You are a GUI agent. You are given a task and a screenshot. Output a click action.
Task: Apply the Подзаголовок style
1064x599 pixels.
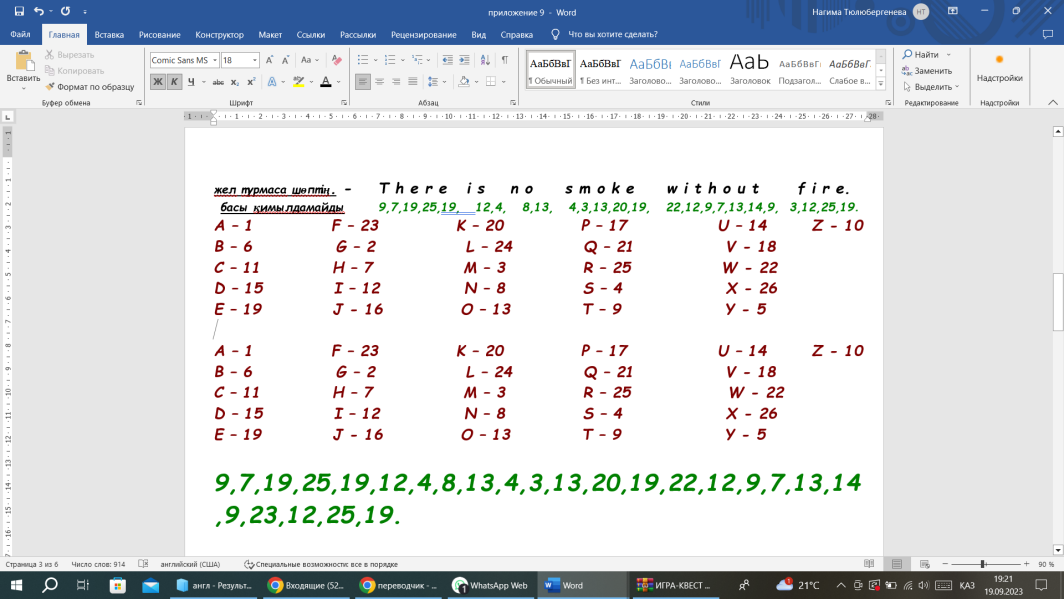point(800,69)
